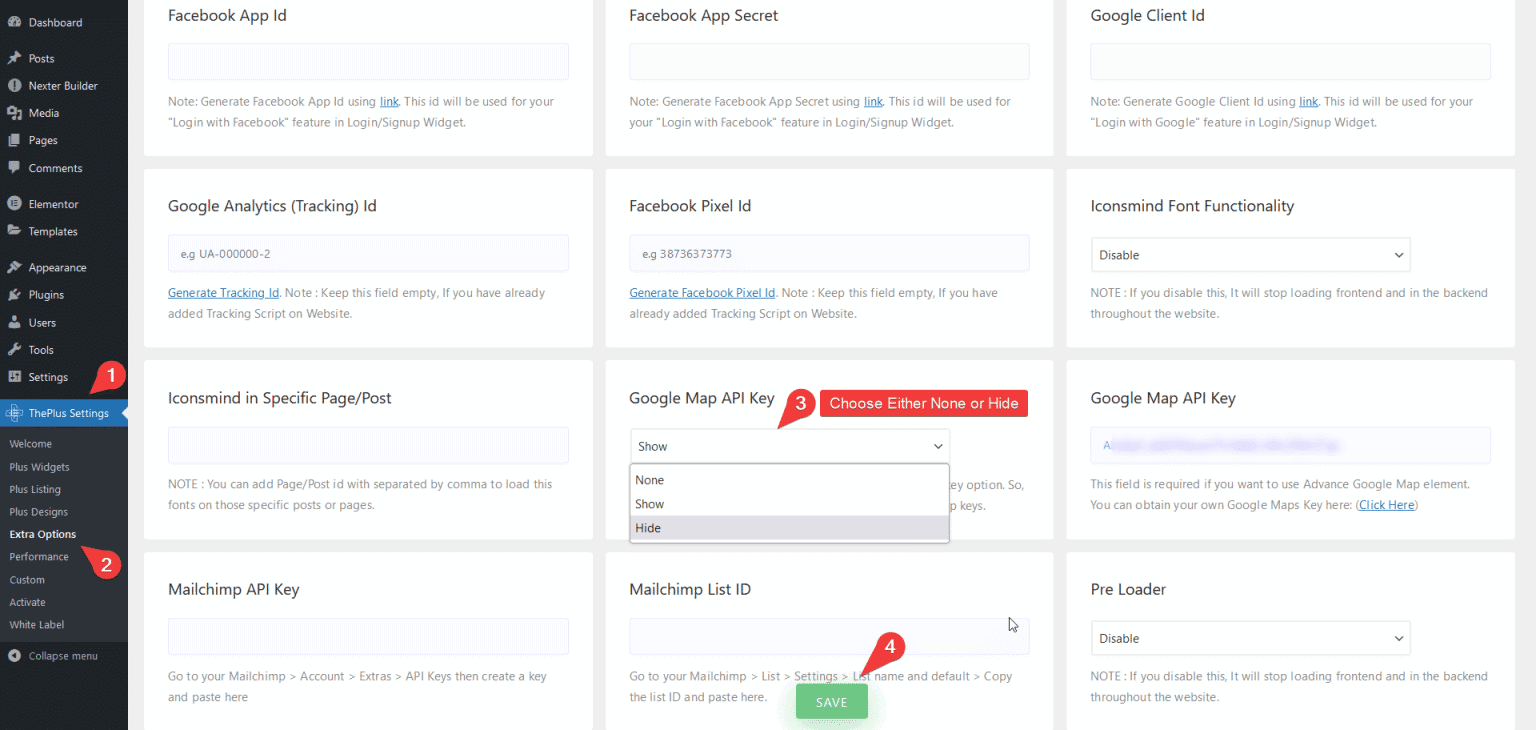1536x730 pixels.
Task: Expand the Pre Loader dropdown
Action: [x=1250, y=638]
